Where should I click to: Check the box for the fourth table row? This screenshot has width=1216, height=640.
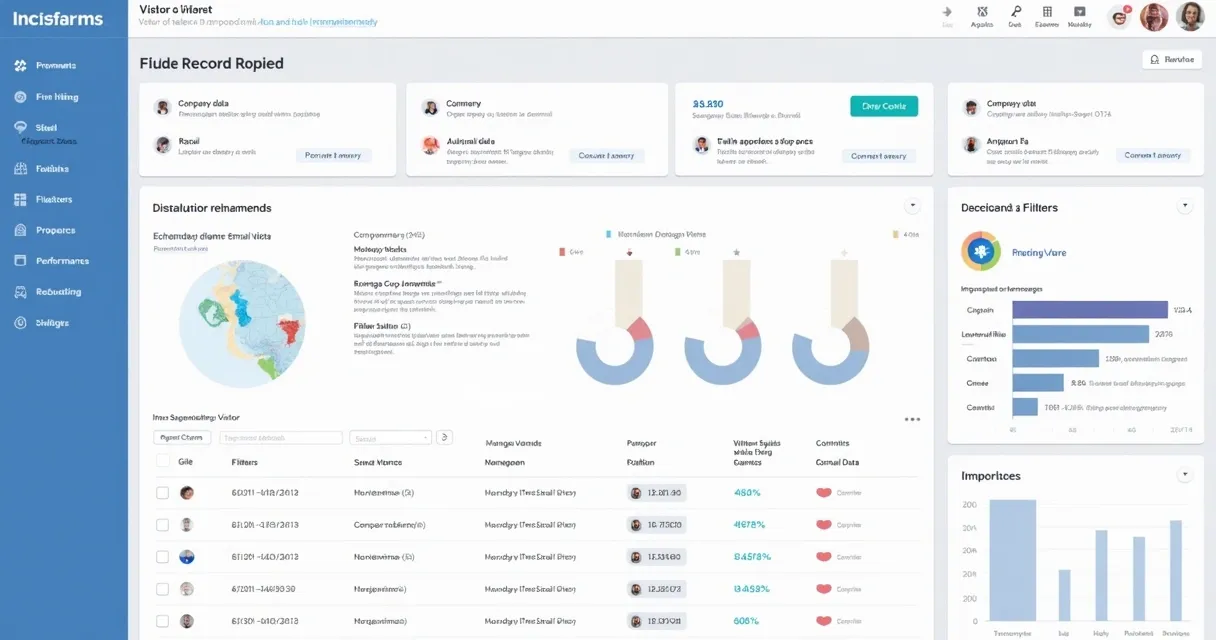pyautogui.click(x=162, y=589)
